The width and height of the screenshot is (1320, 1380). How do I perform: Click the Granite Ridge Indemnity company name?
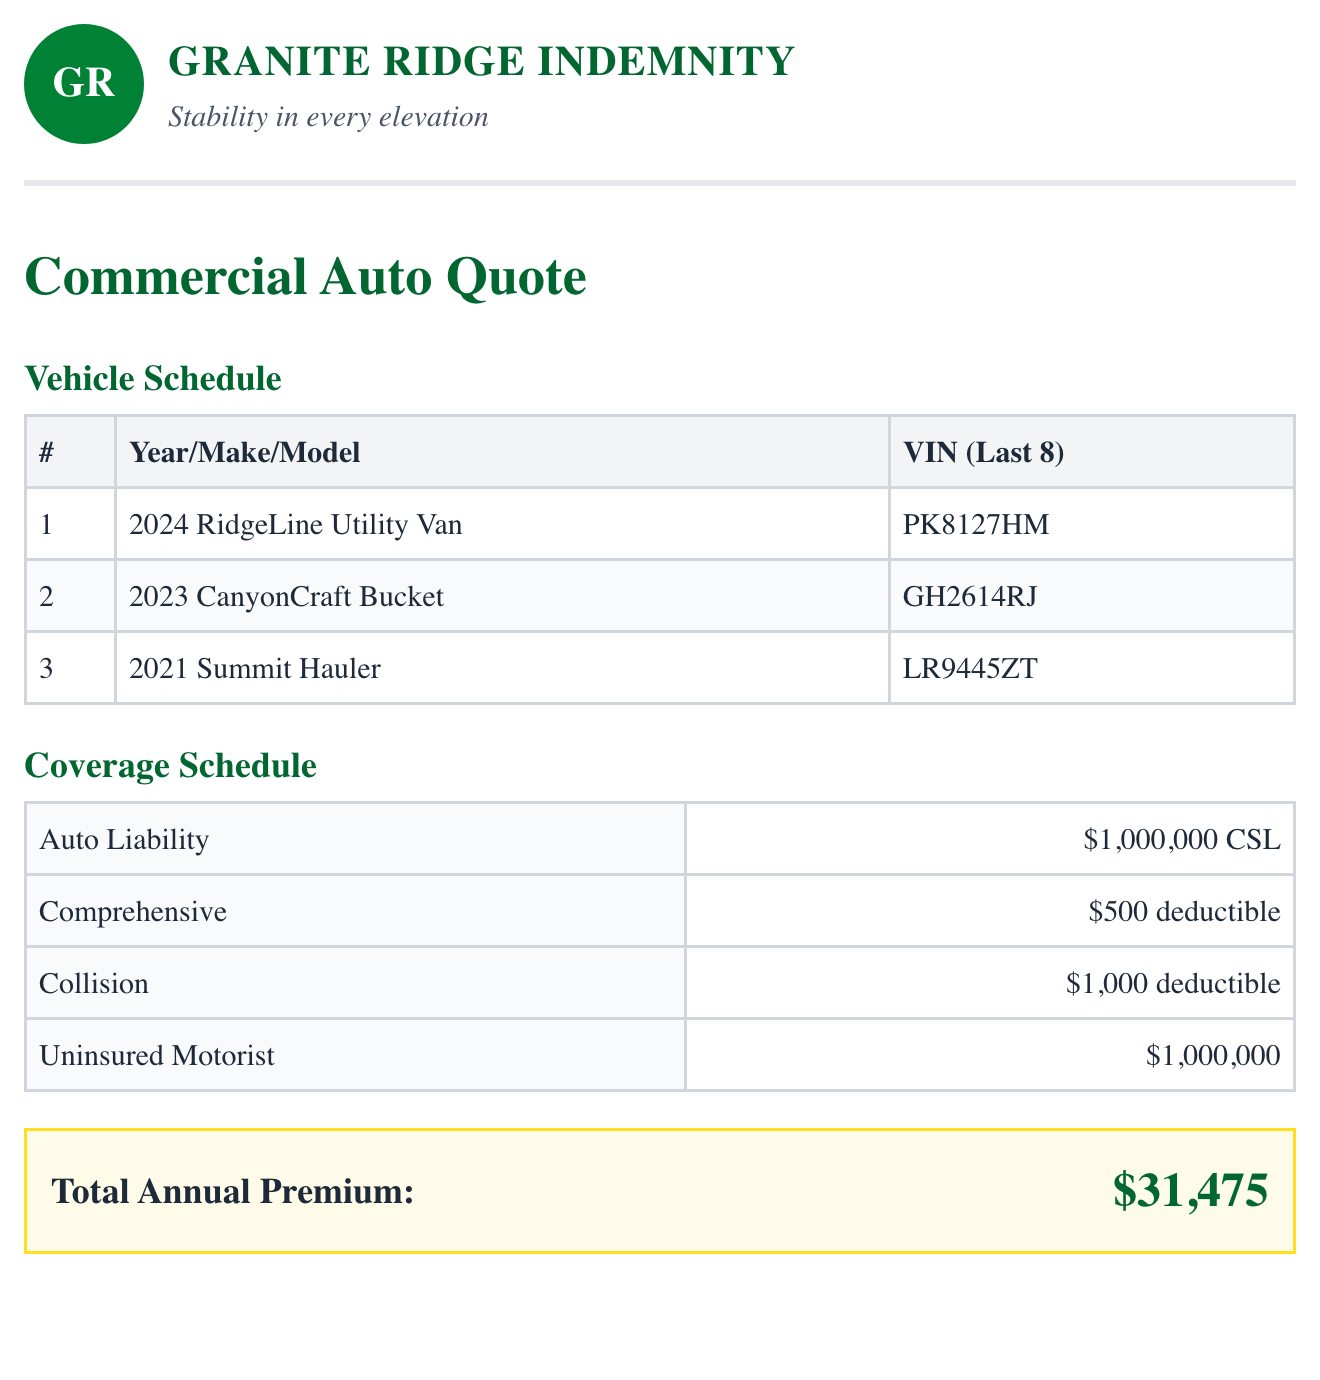pos(481,62)
